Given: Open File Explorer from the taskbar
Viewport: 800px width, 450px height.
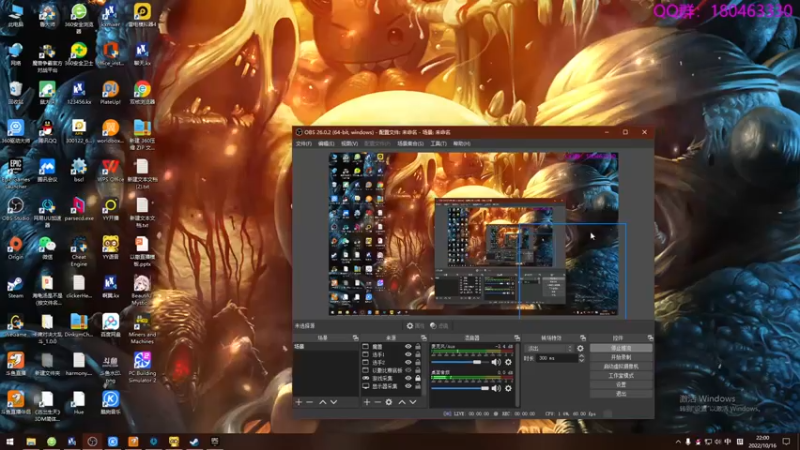Looking at the screenshot, I should click(x=31, y=441).
